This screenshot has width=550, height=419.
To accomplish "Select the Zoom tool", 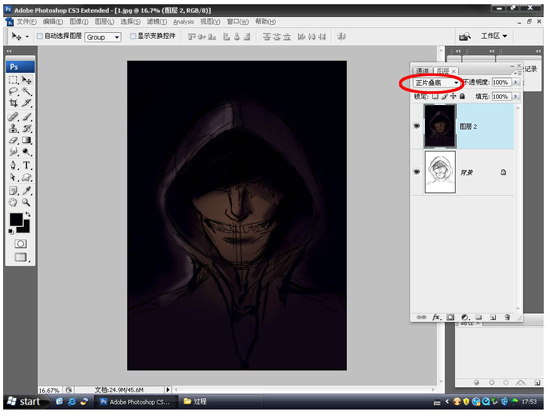I will click(x=27, y=202).
